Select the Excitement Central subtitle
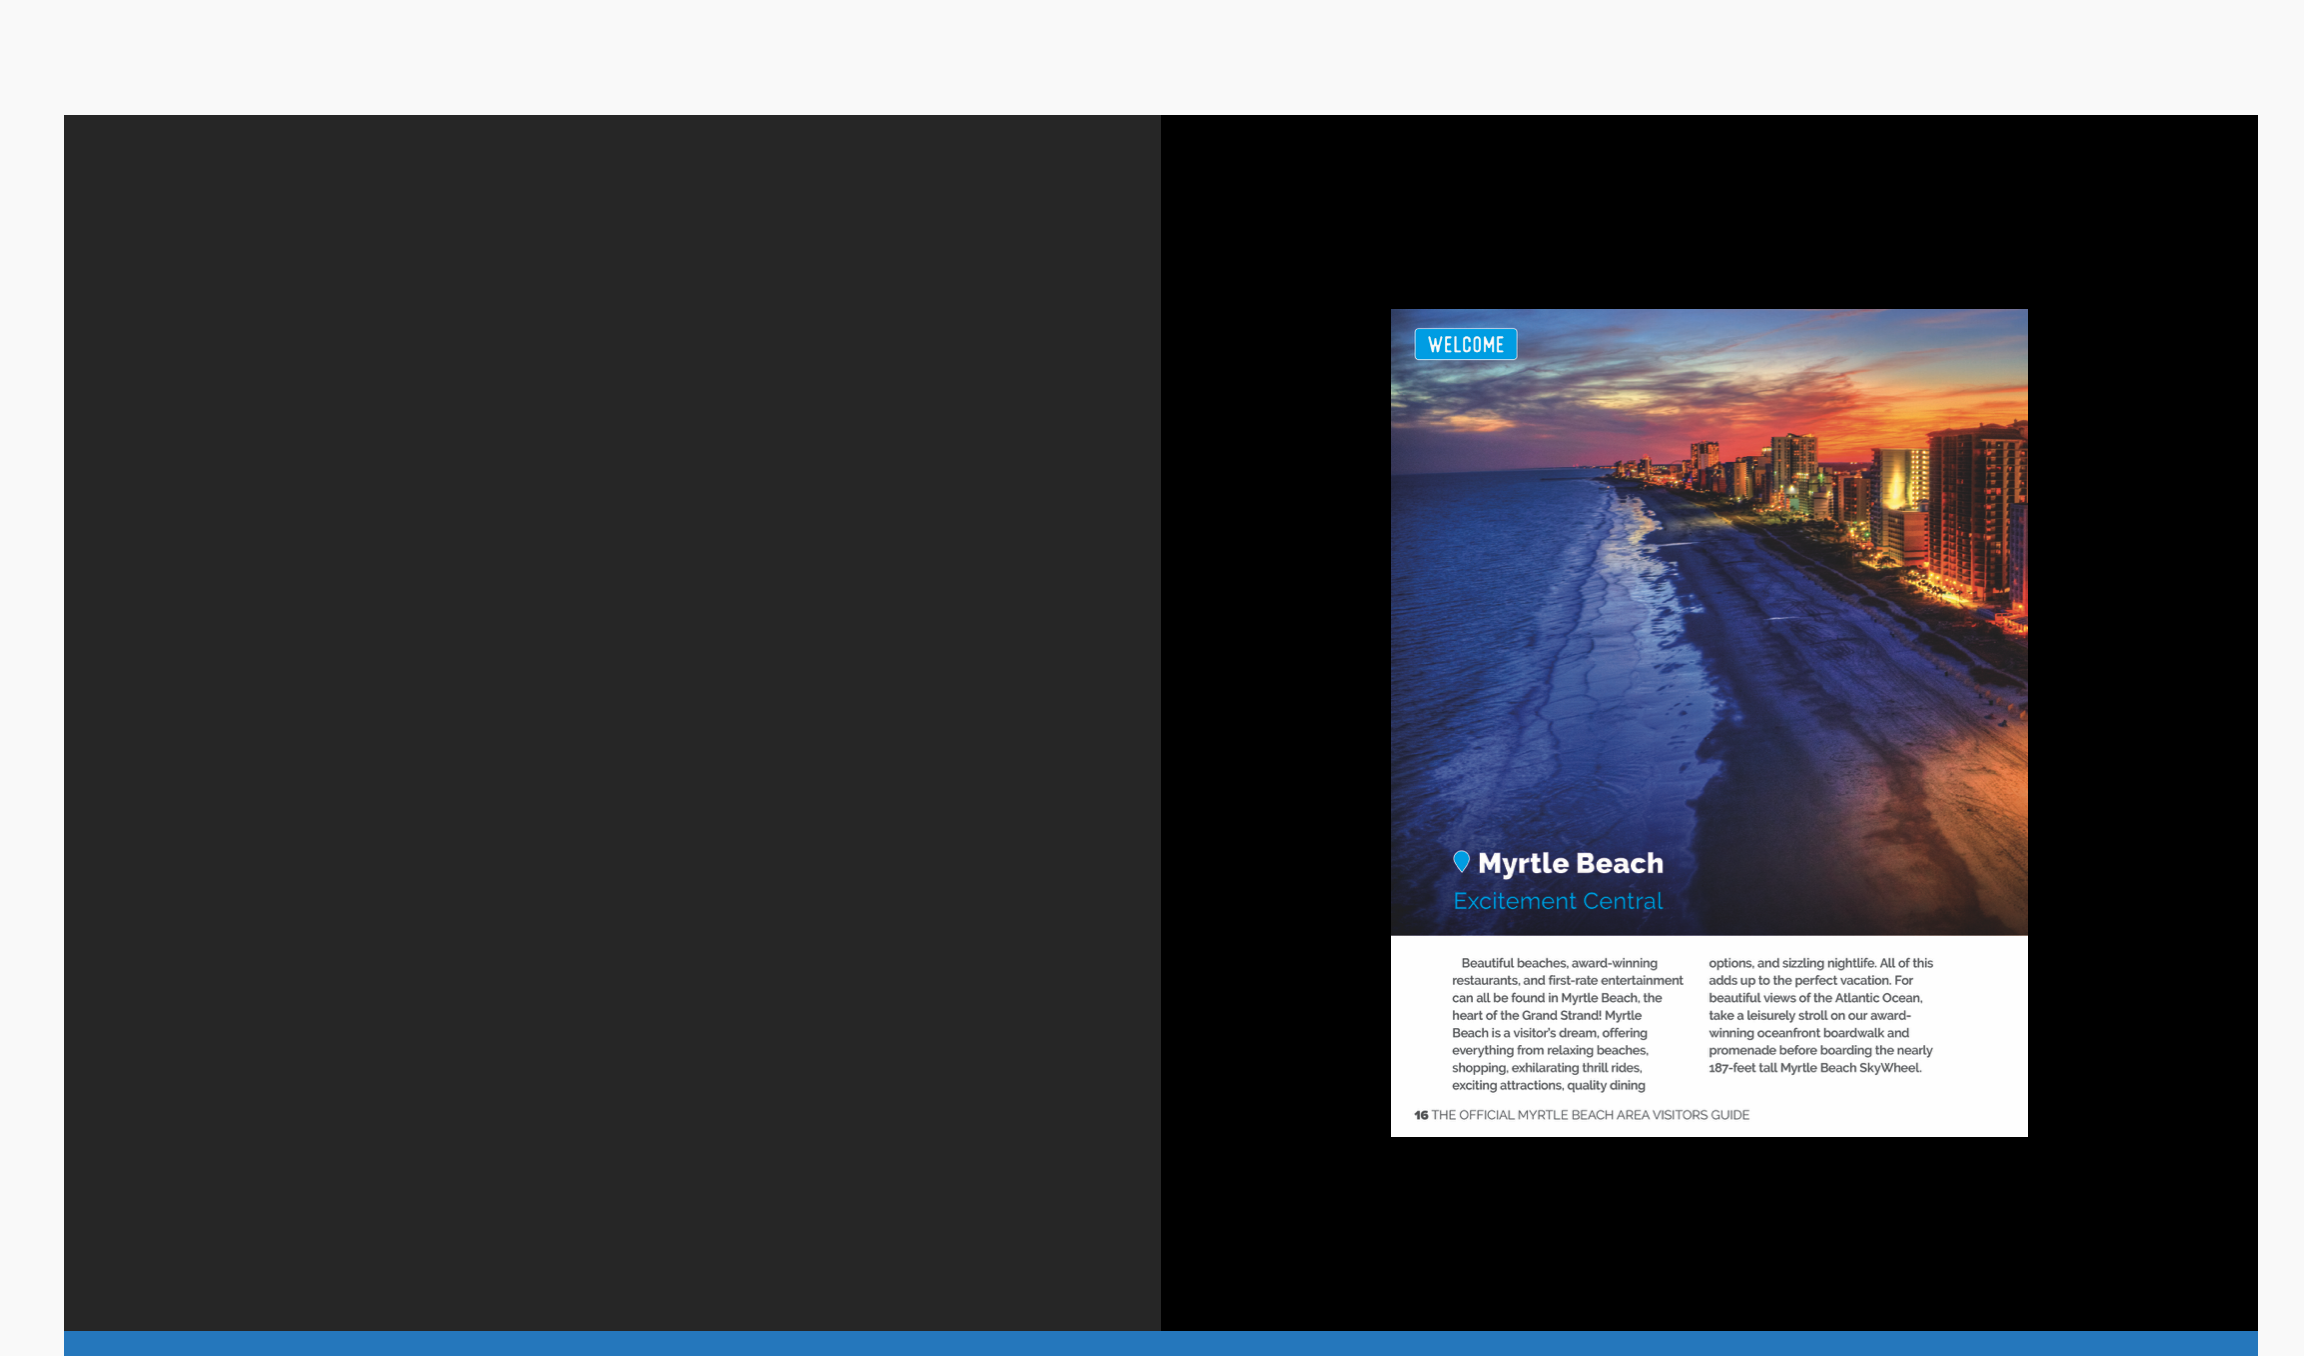 (1558, 900)
